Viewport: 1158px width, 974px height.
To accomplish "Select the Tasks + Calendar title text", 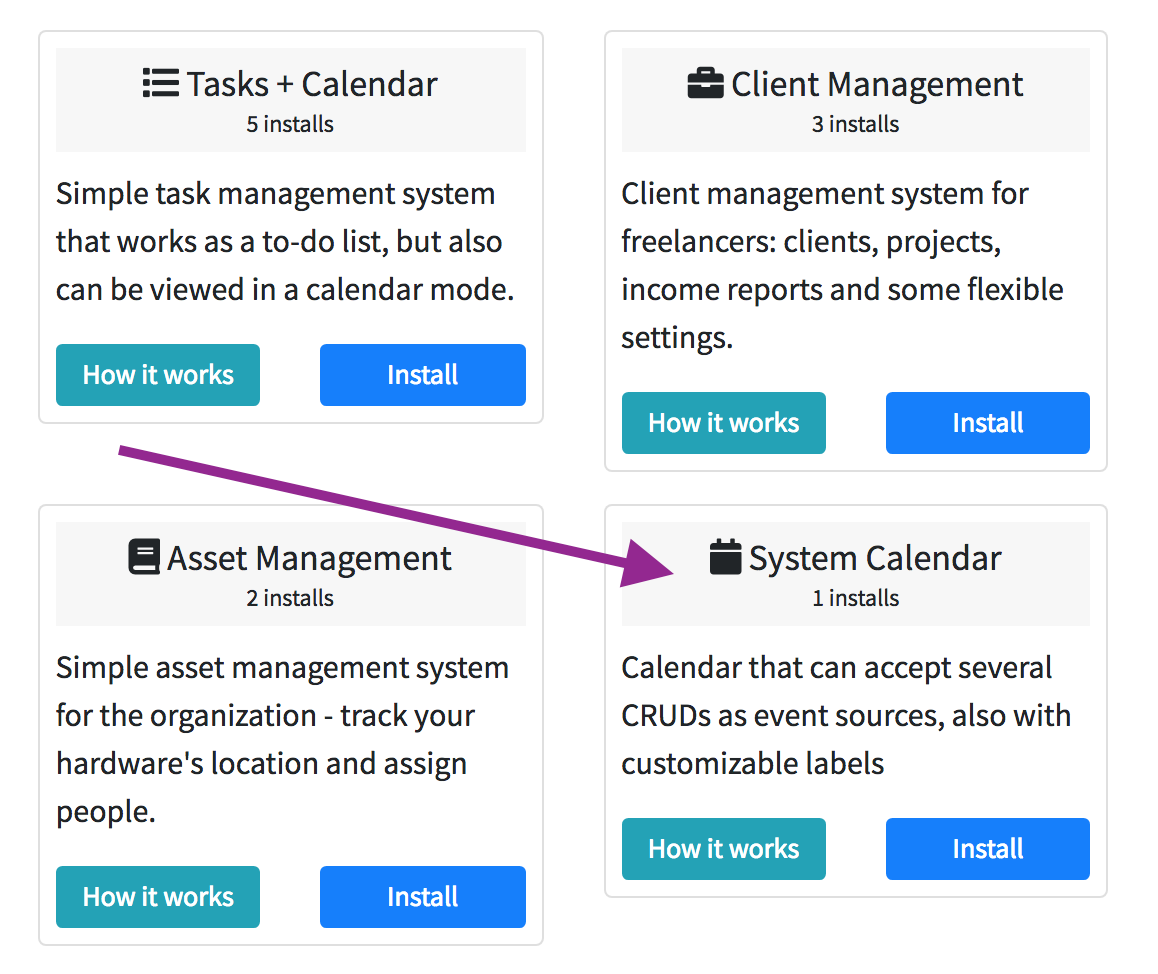I will [x=311, y=84].
